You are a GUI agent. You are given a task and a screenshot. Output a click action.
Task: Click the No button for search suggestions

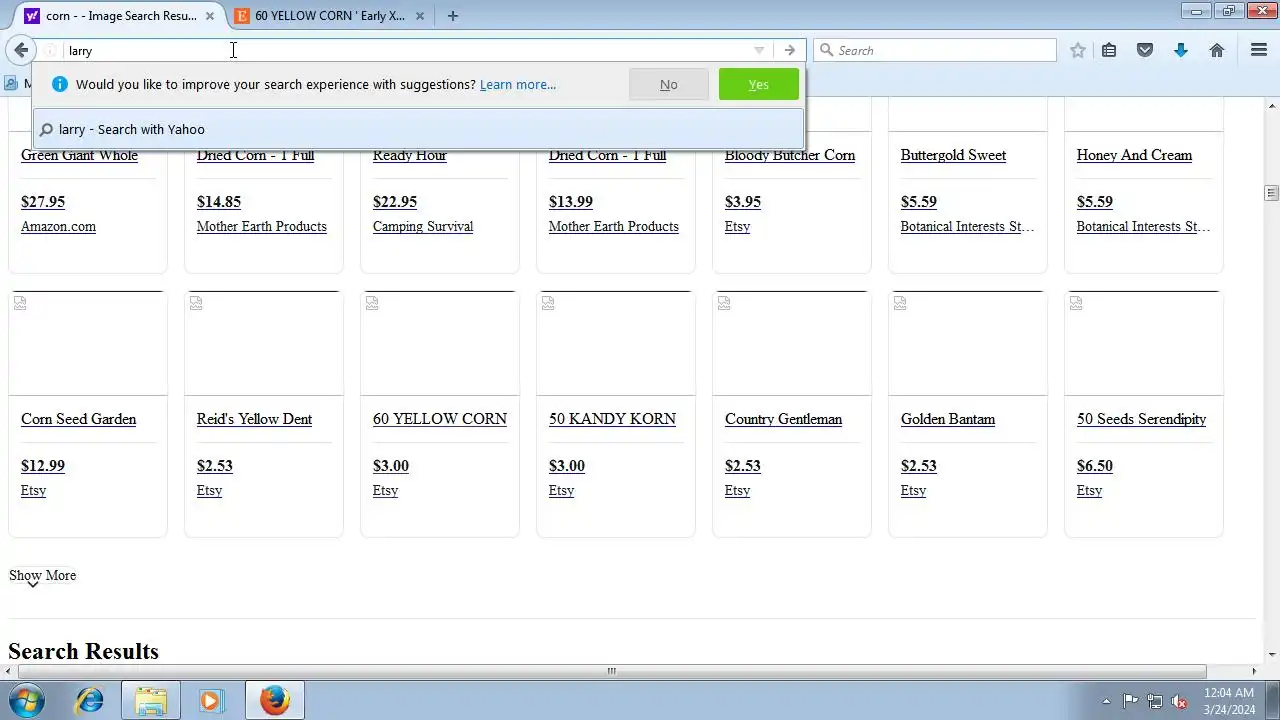tap(669, 85)
